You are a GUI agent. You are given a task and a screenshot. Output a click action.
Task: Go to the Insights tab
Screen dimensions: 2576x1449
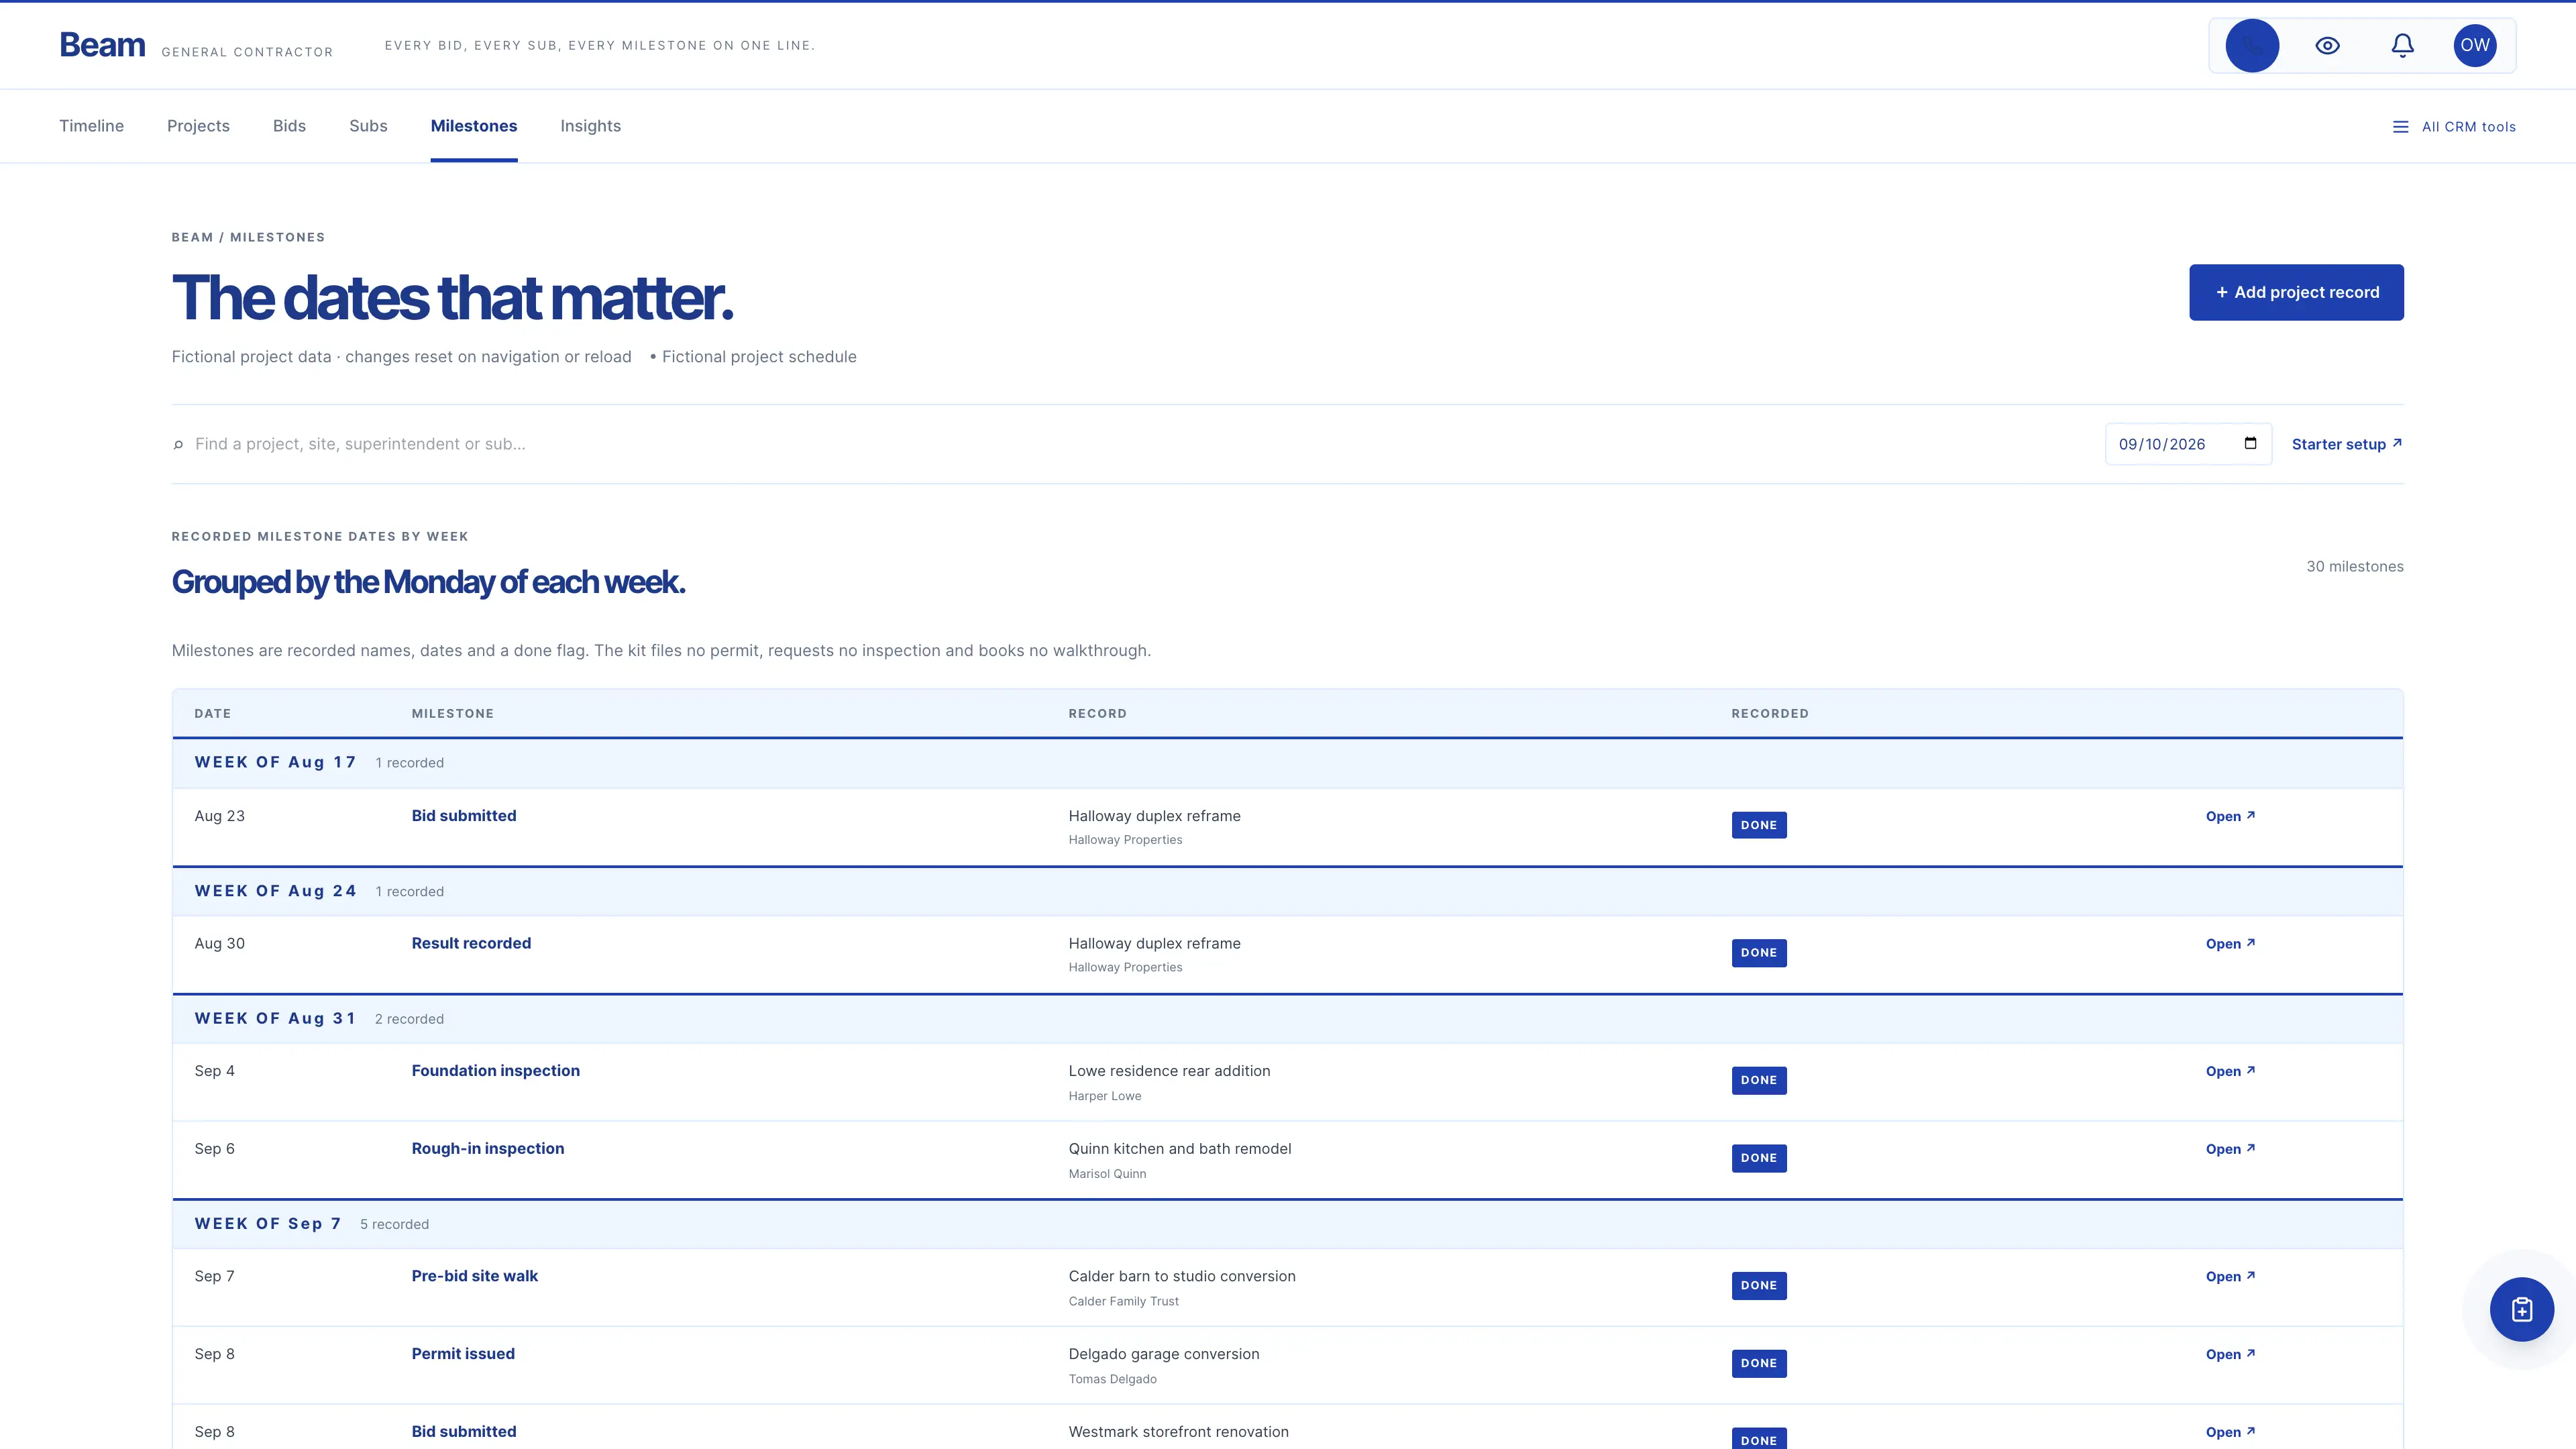(x=590, y=126)
